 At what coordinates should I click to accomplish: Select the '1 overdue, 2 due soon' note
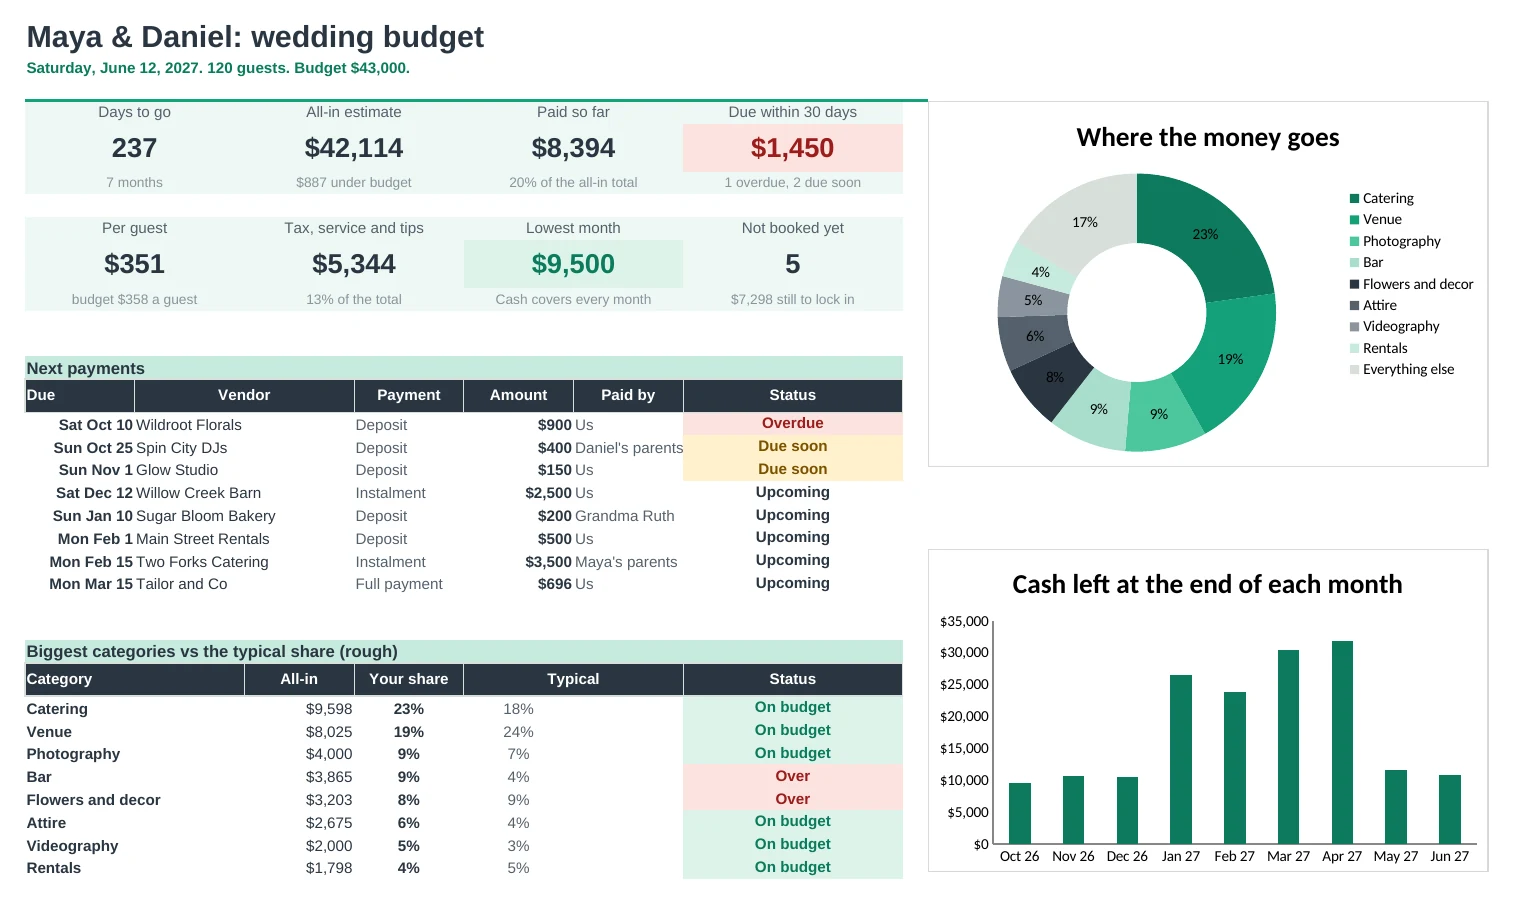(793, 182)
